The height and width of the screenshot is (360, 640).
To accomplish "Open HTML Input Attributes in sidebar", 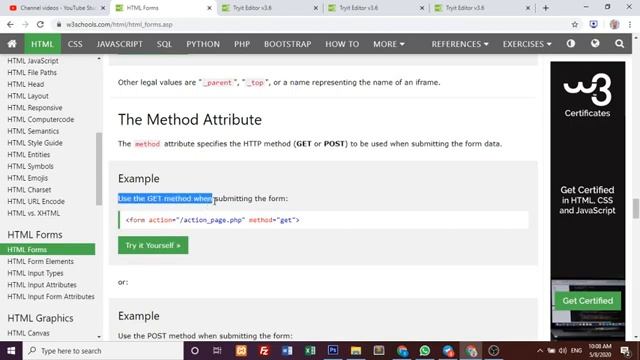I will click(x=42, y=285).
